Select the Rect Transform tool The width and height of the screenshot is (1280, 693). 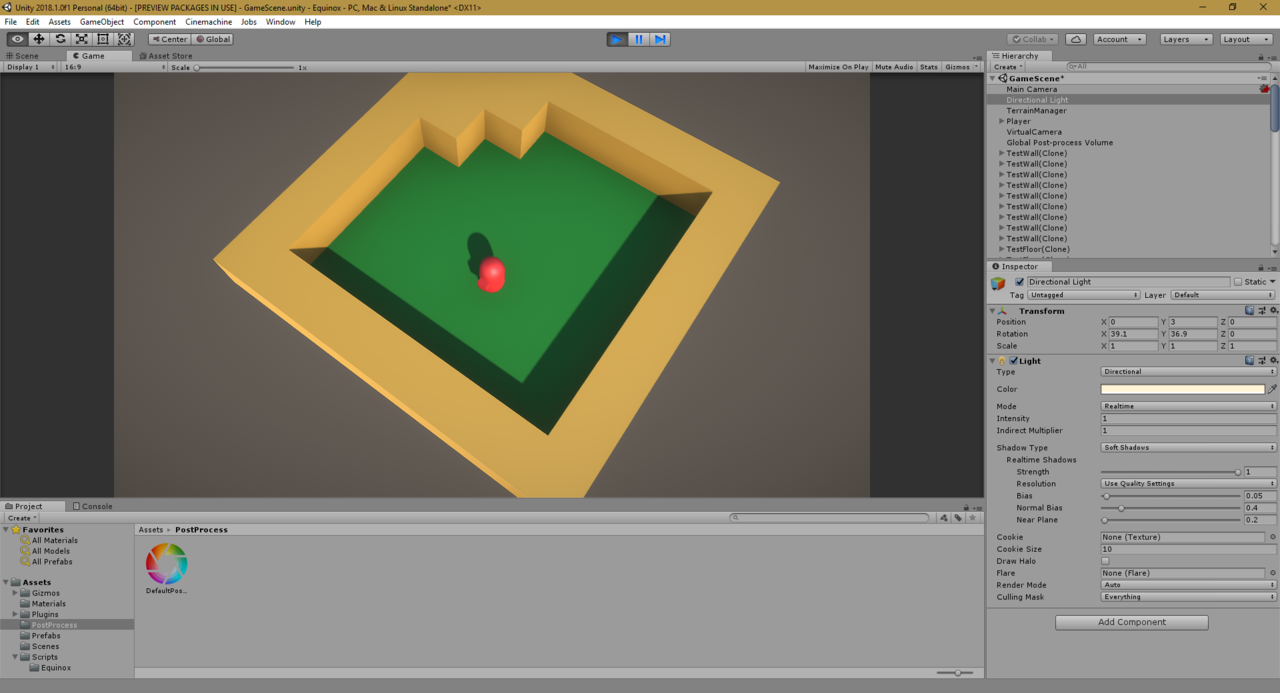103,39
